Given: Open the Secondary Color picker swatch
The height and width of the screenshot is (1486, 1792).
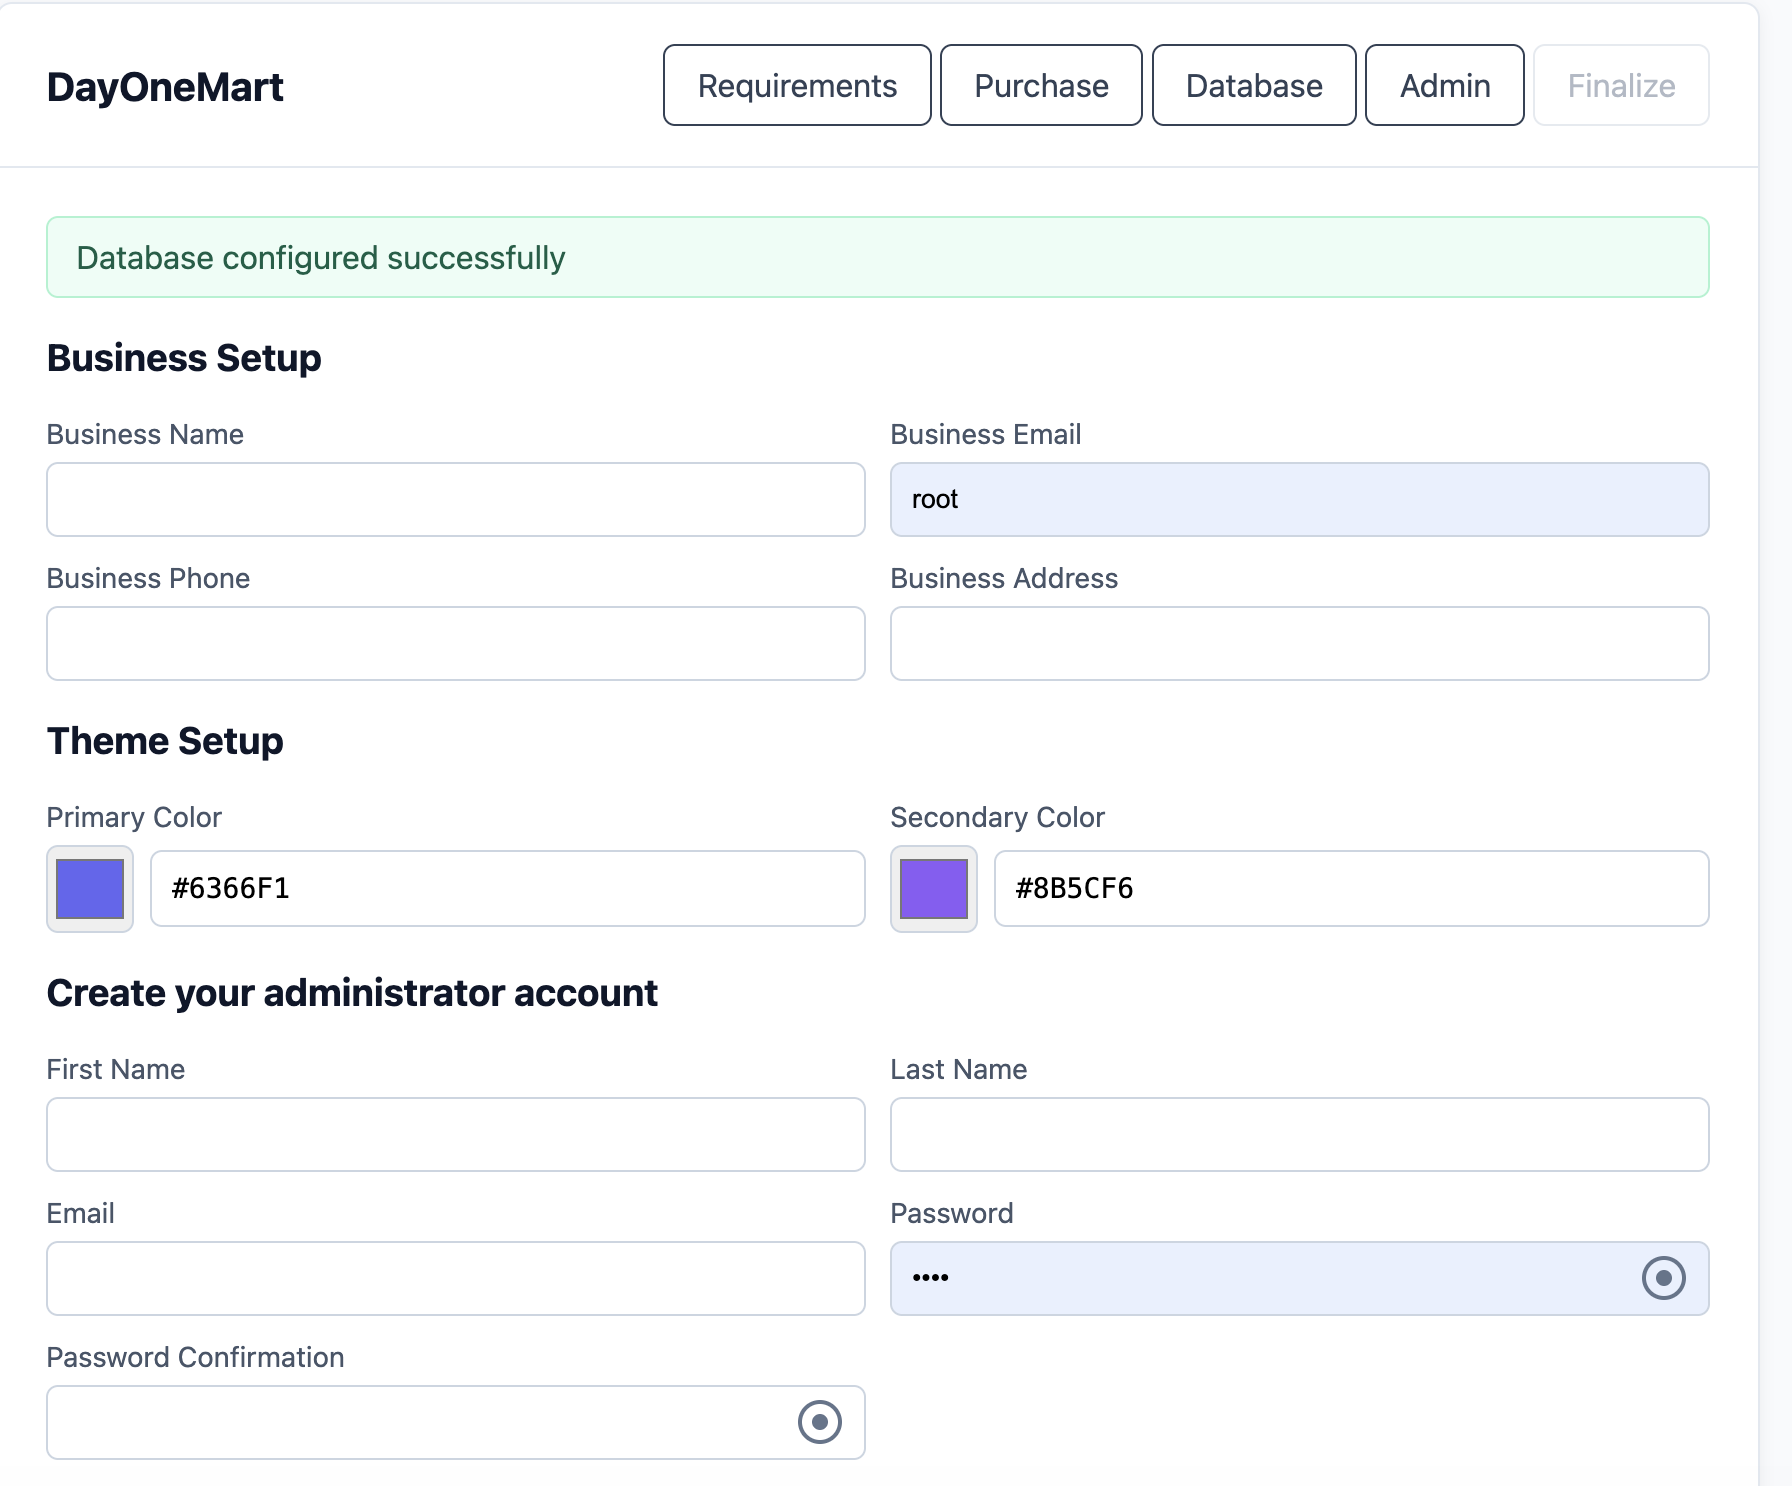Looking at the screenshot, I should (933, 888).
